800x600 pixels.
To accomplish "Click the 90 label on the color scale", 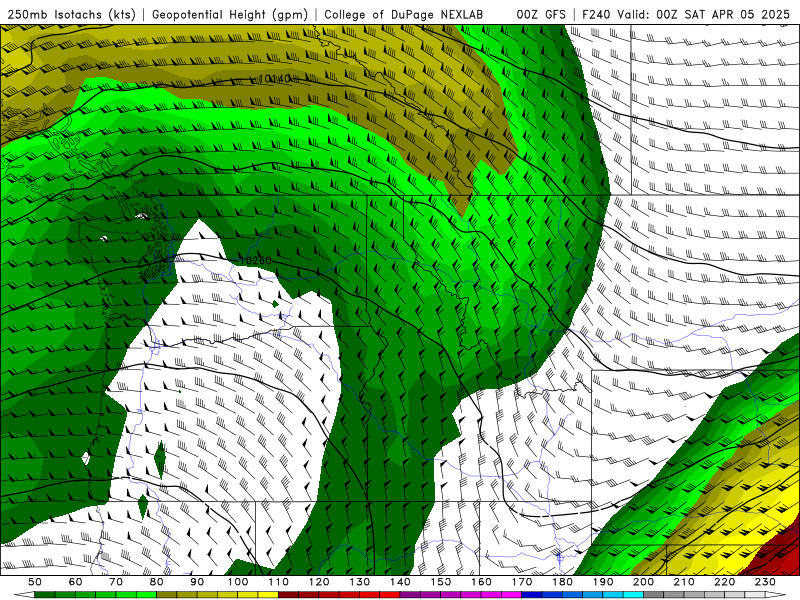I will tap(197, 582).
